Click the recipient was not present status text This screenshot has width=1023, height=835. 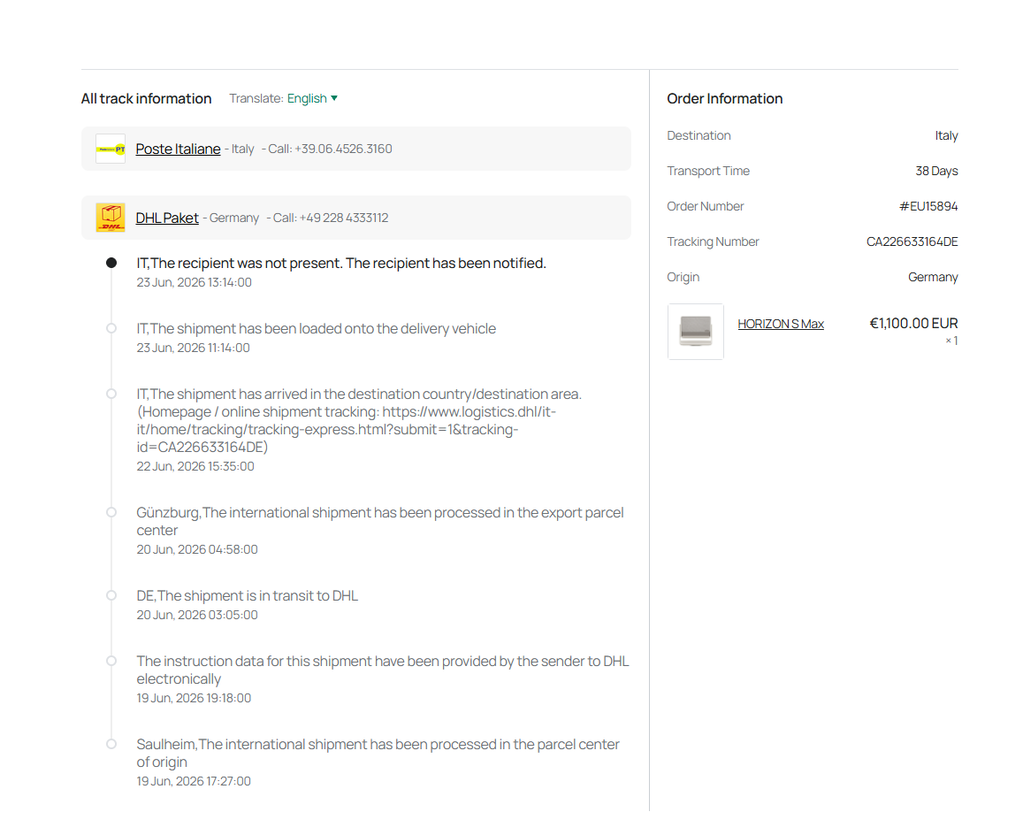341,263
